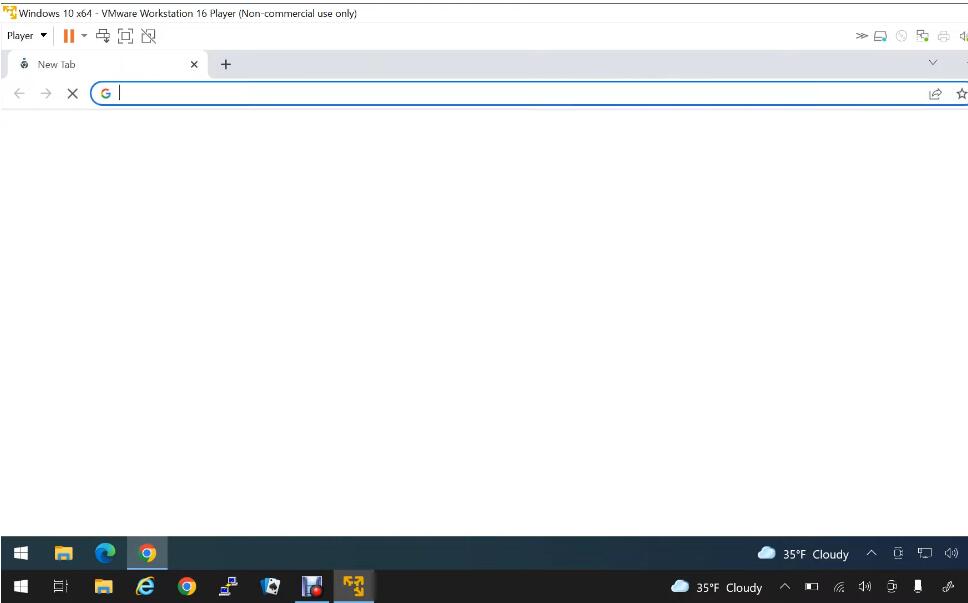Toggle Unity mode icon in VMware toolbar
The width and height of the screenshot is (968, 603).
click(x=148, y=36)
